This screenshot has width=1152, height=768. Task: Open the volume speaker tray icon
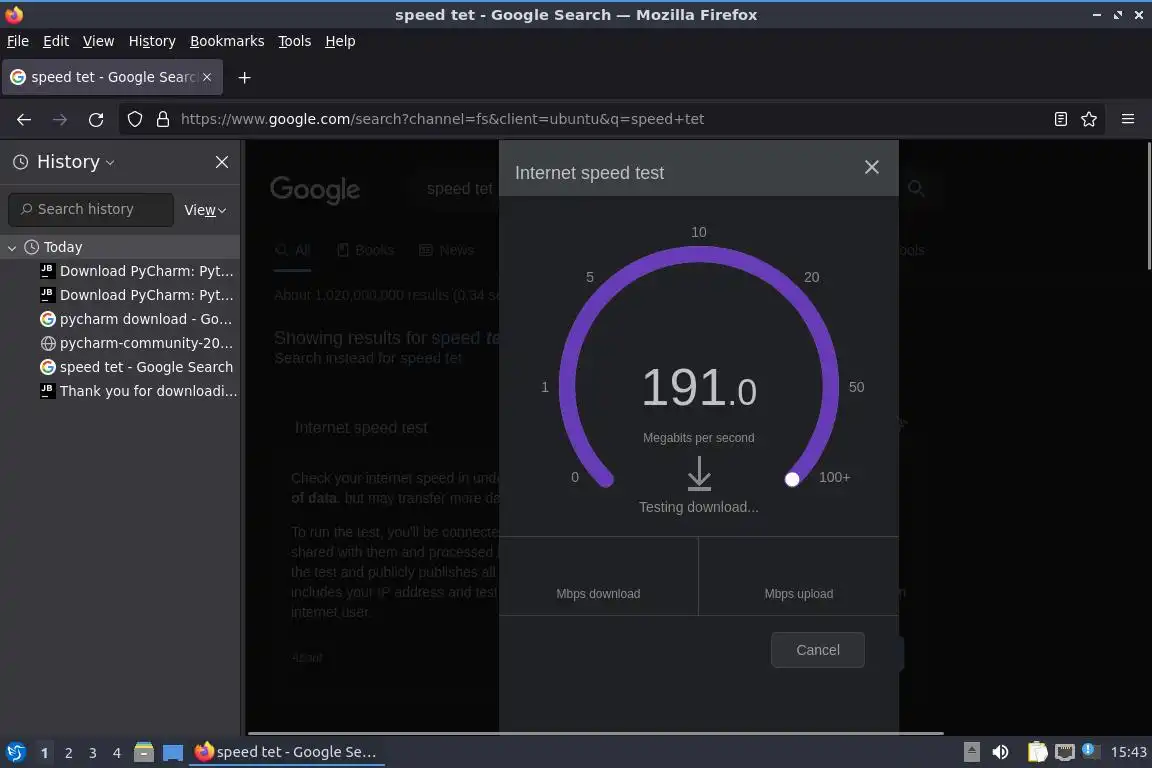(x=1000, y=752)
